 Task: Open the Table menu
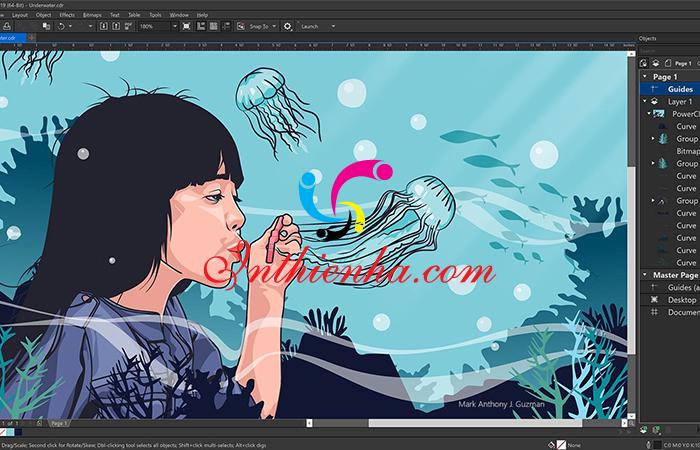coord(134,15)
